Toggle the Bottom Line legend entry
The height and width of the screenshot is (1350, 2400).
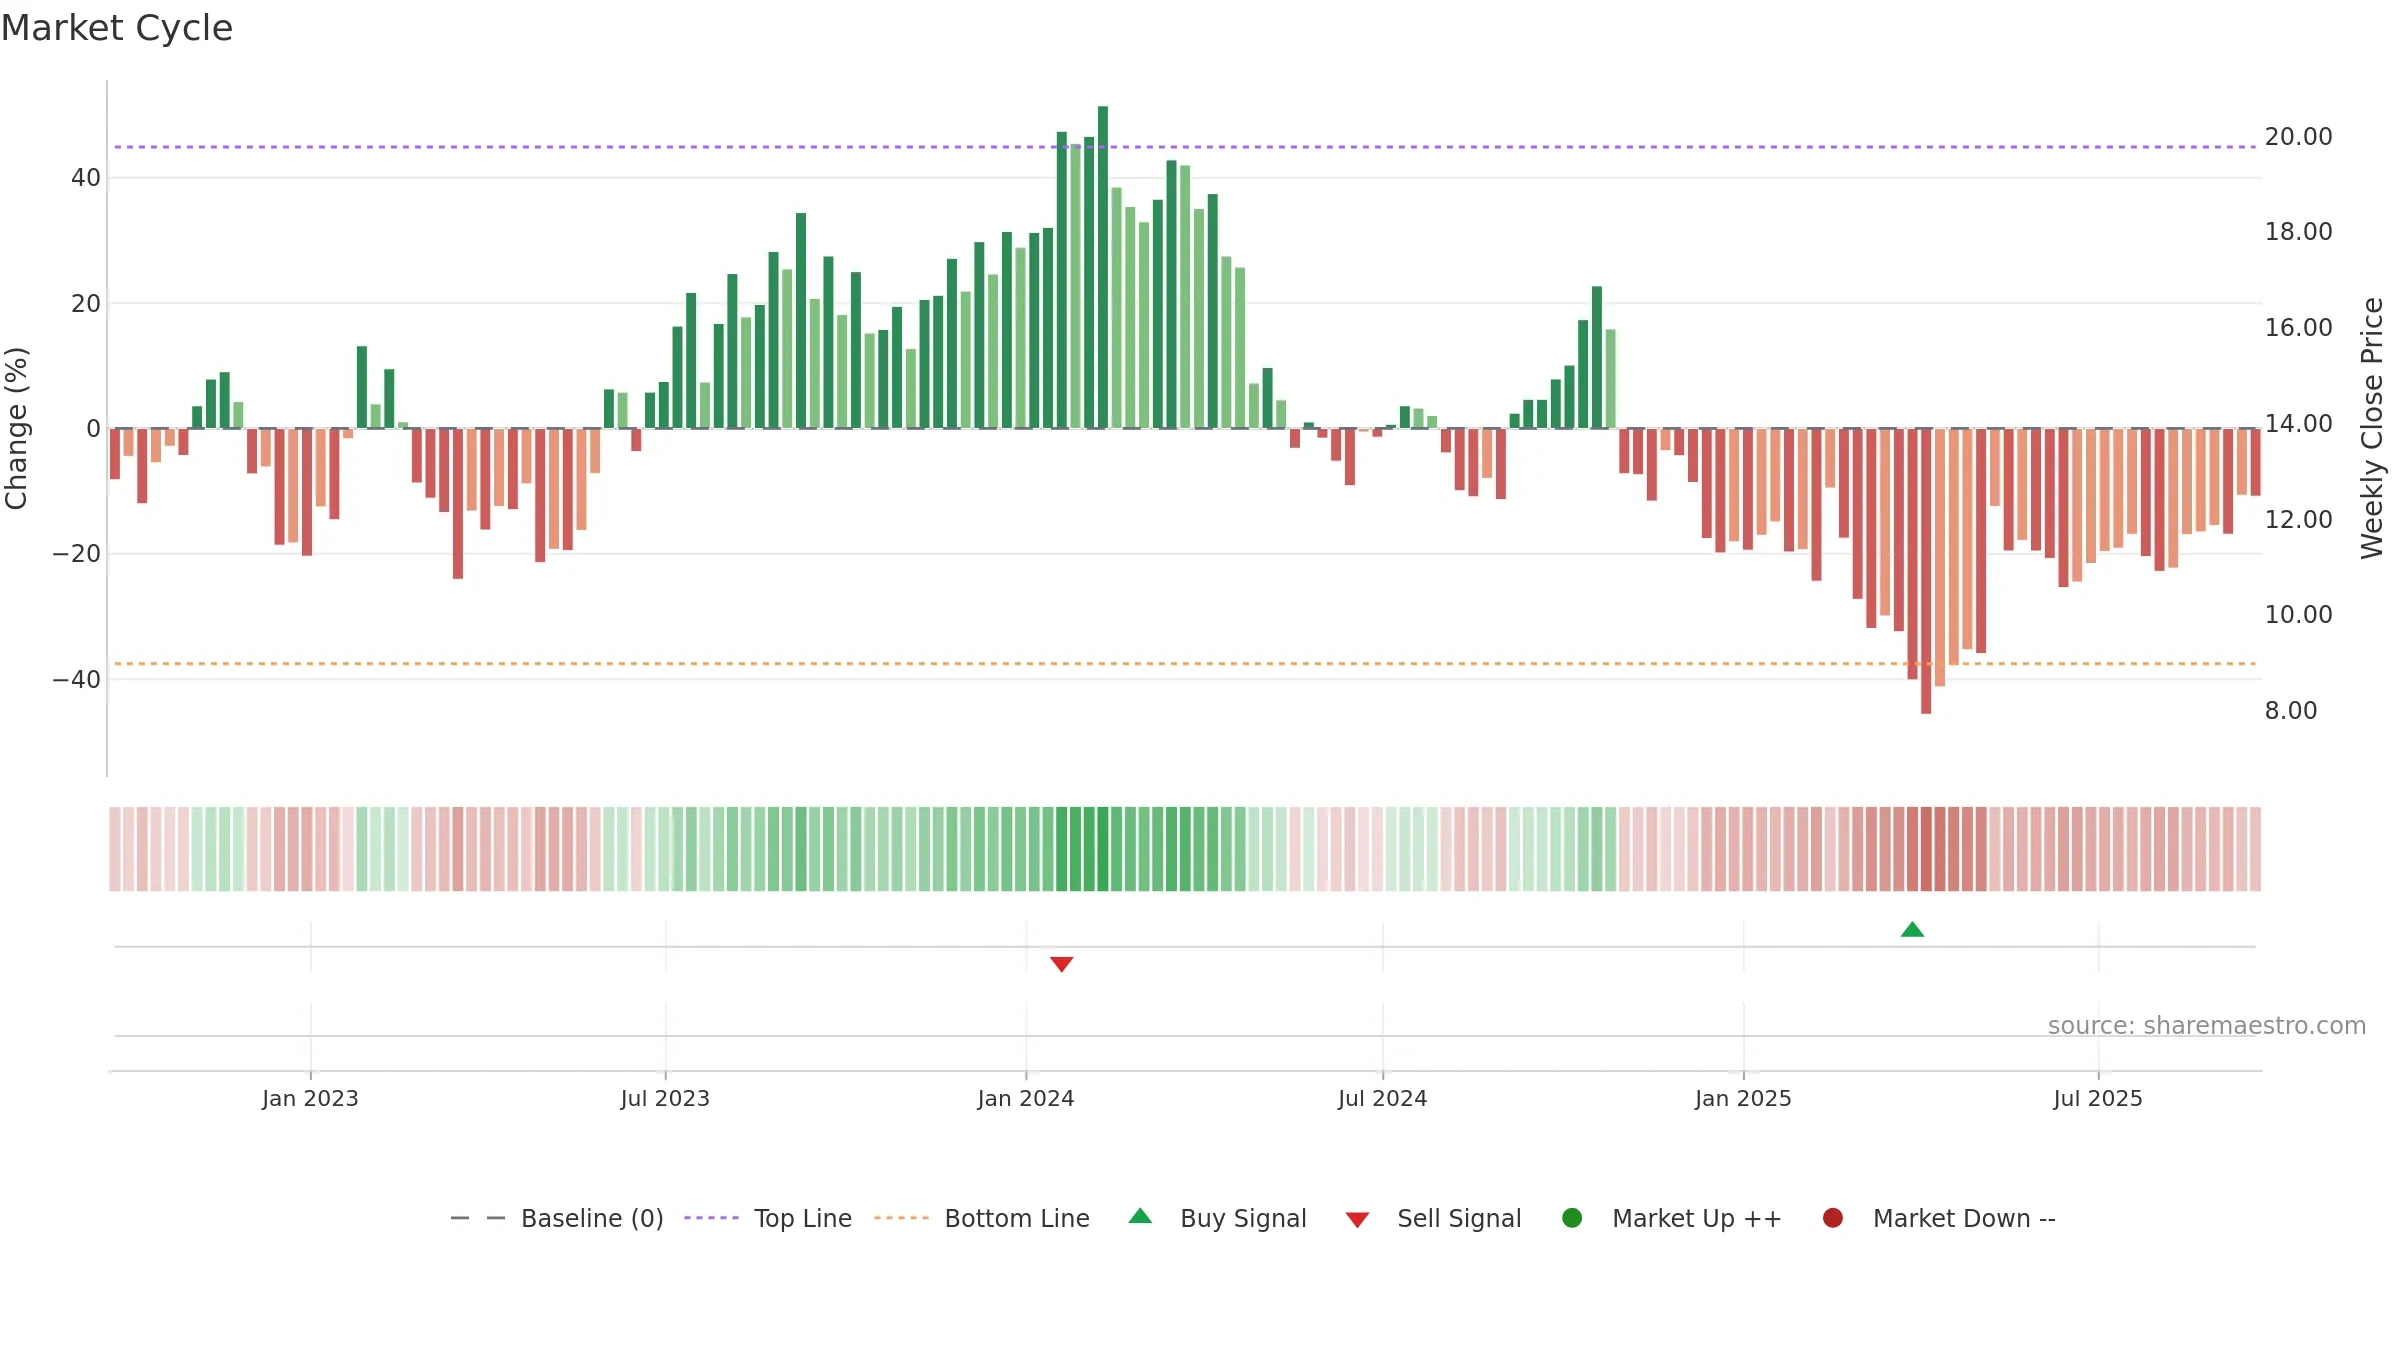coord(981,1218)
